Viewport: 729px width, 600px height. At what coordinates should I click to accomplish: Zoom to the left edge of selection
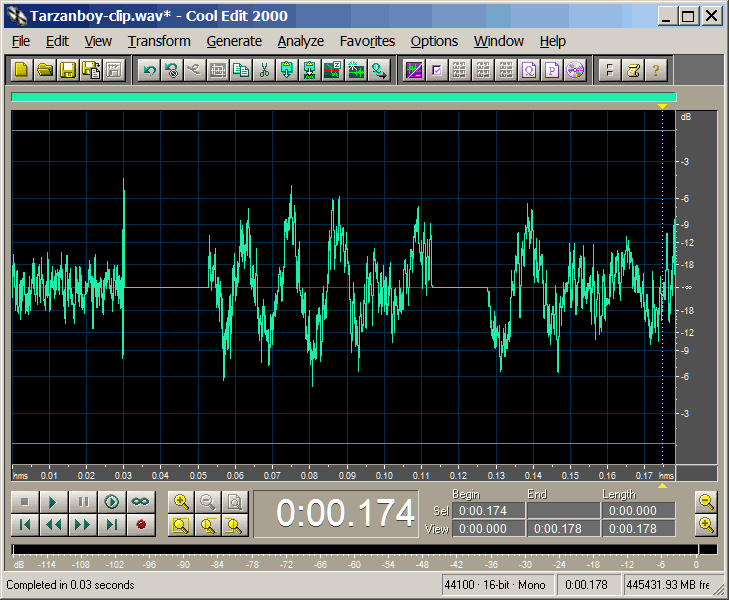(x=208, y=525)
